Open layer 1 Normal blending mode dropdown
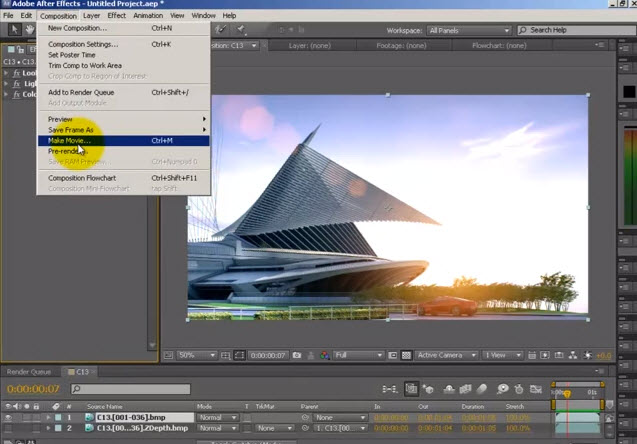 [217, 418]
